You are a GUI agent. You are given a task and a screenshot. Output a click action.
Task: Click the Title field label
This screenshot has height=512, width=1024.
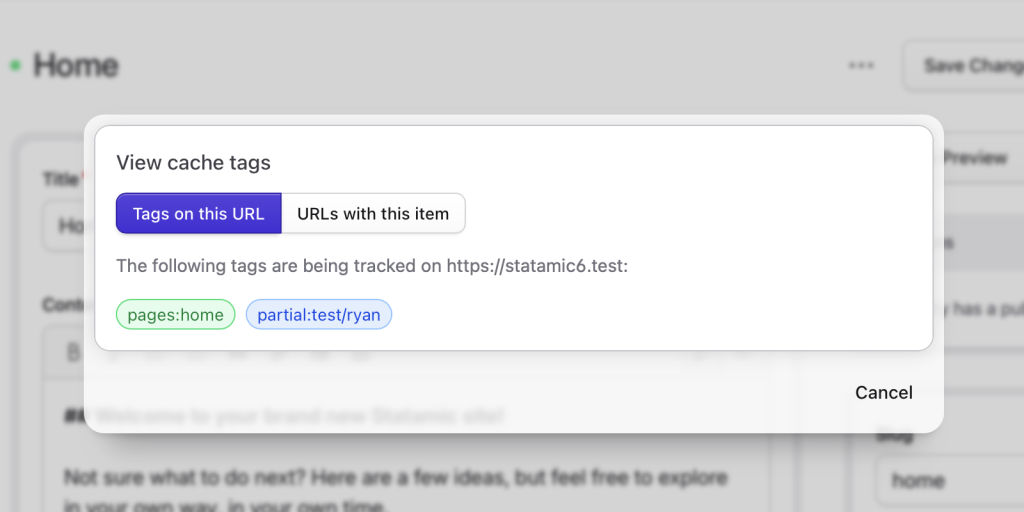pyautogui.click(x=60, y=179)
